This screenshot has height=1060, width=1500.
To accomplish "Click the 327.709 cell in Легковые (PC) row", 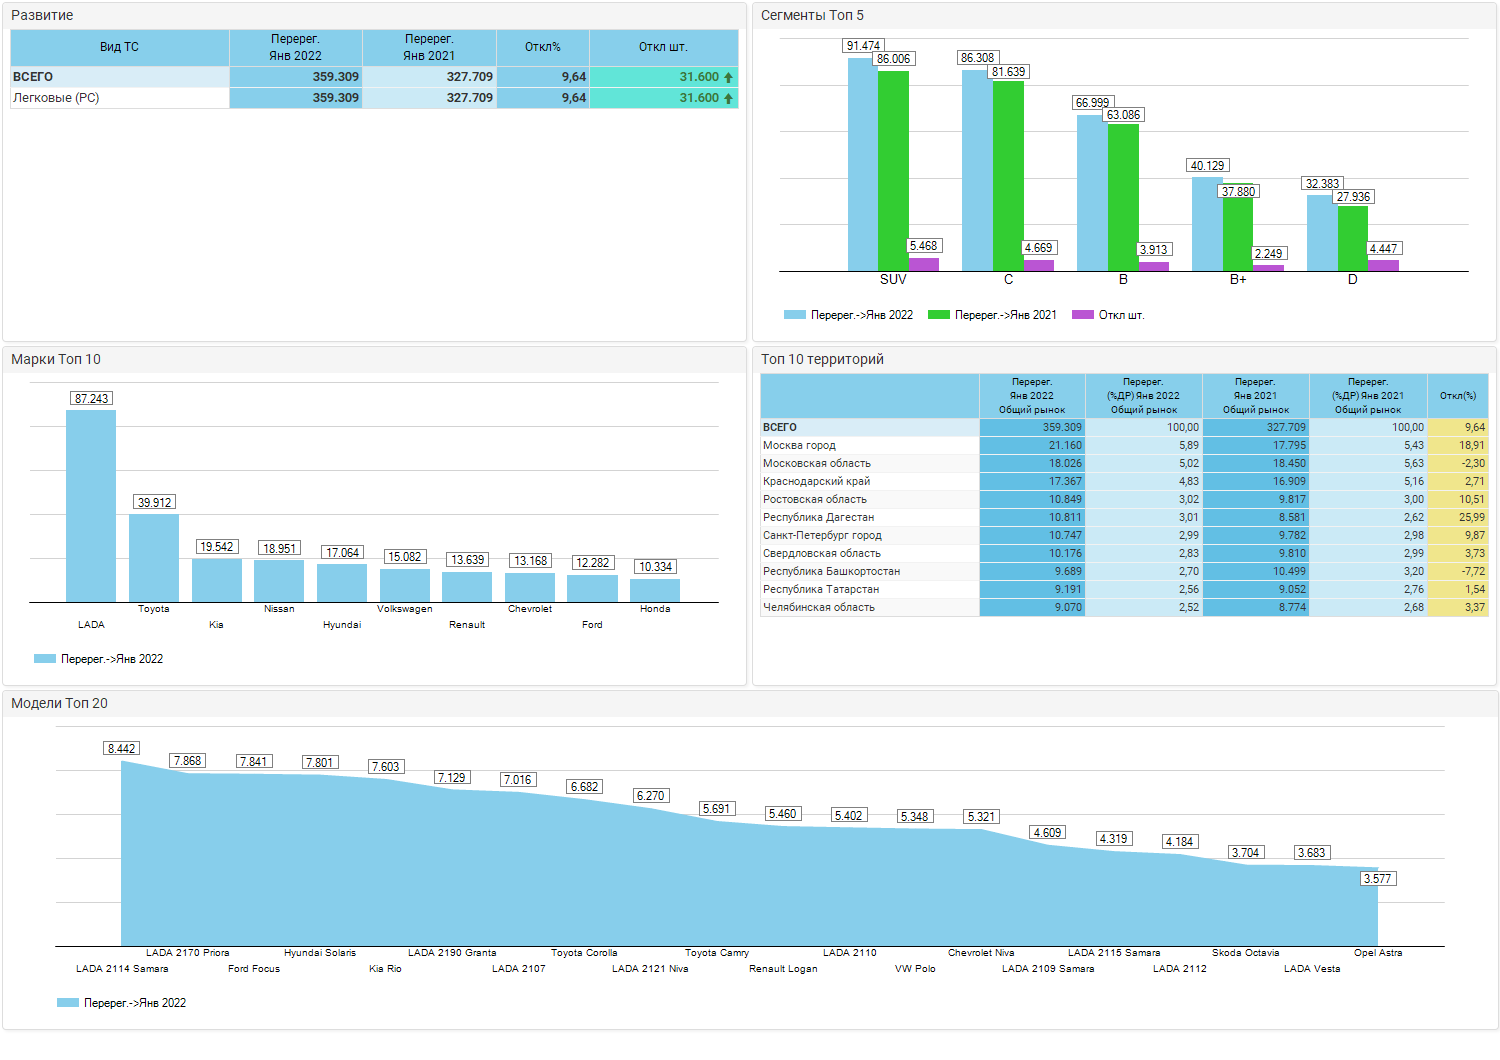I will pos(429,98).
